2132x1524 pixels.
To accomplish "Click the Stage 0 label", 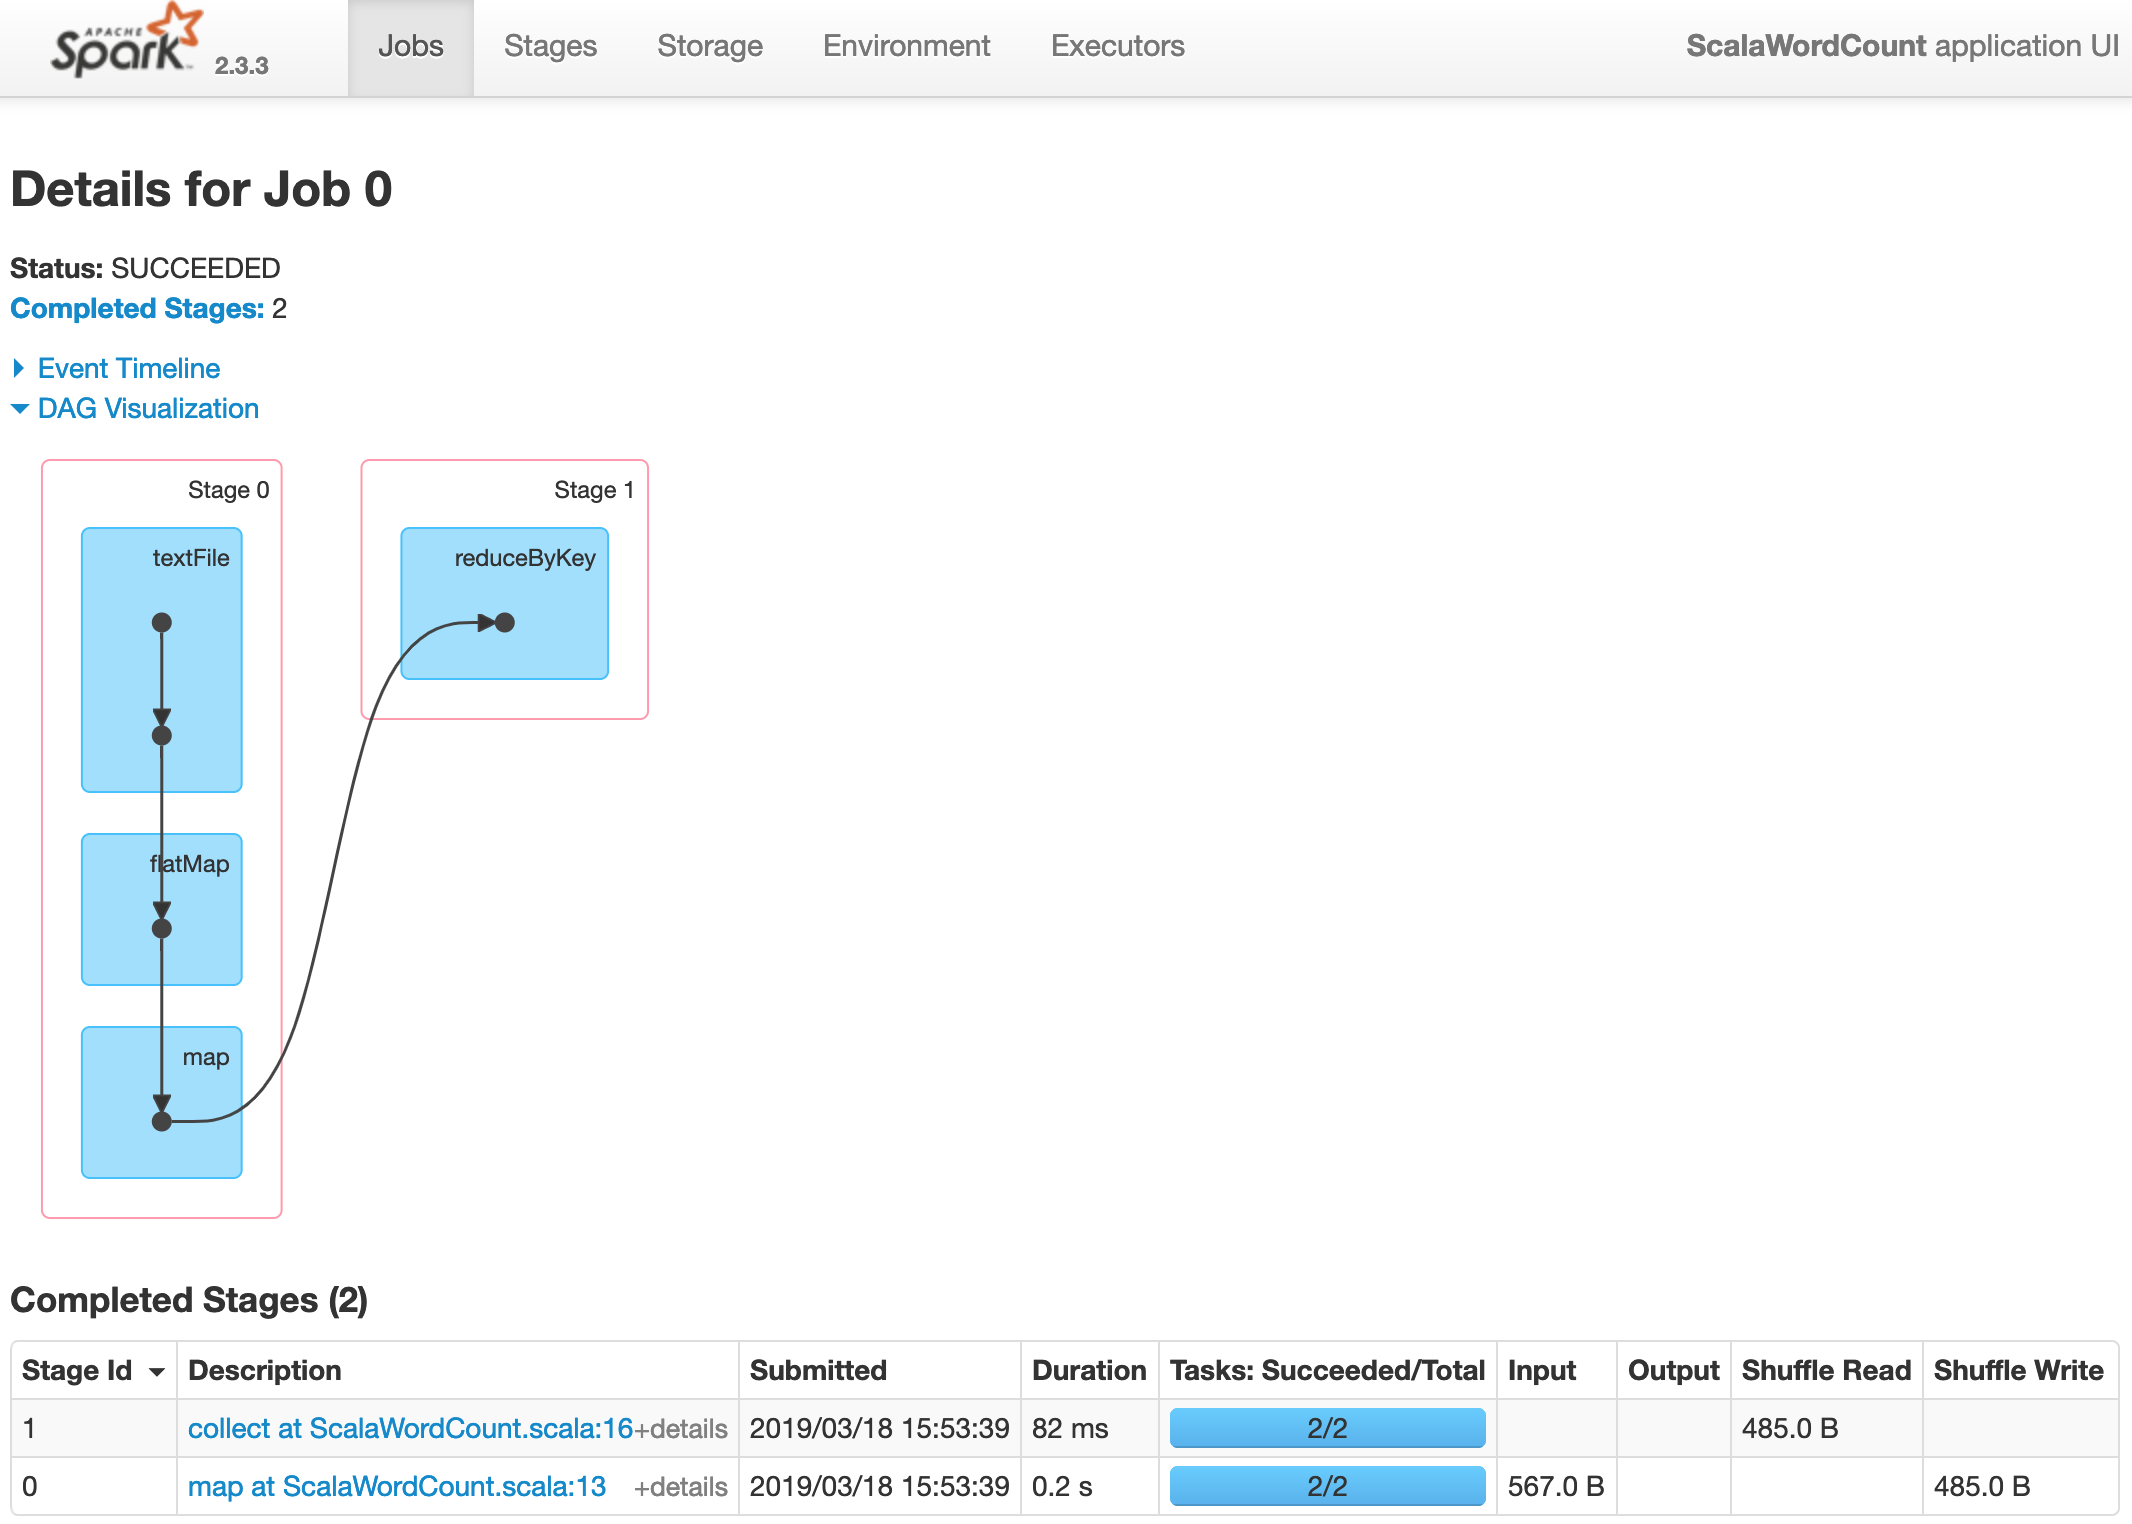I will pyautogui.click(x=228, y=490).
